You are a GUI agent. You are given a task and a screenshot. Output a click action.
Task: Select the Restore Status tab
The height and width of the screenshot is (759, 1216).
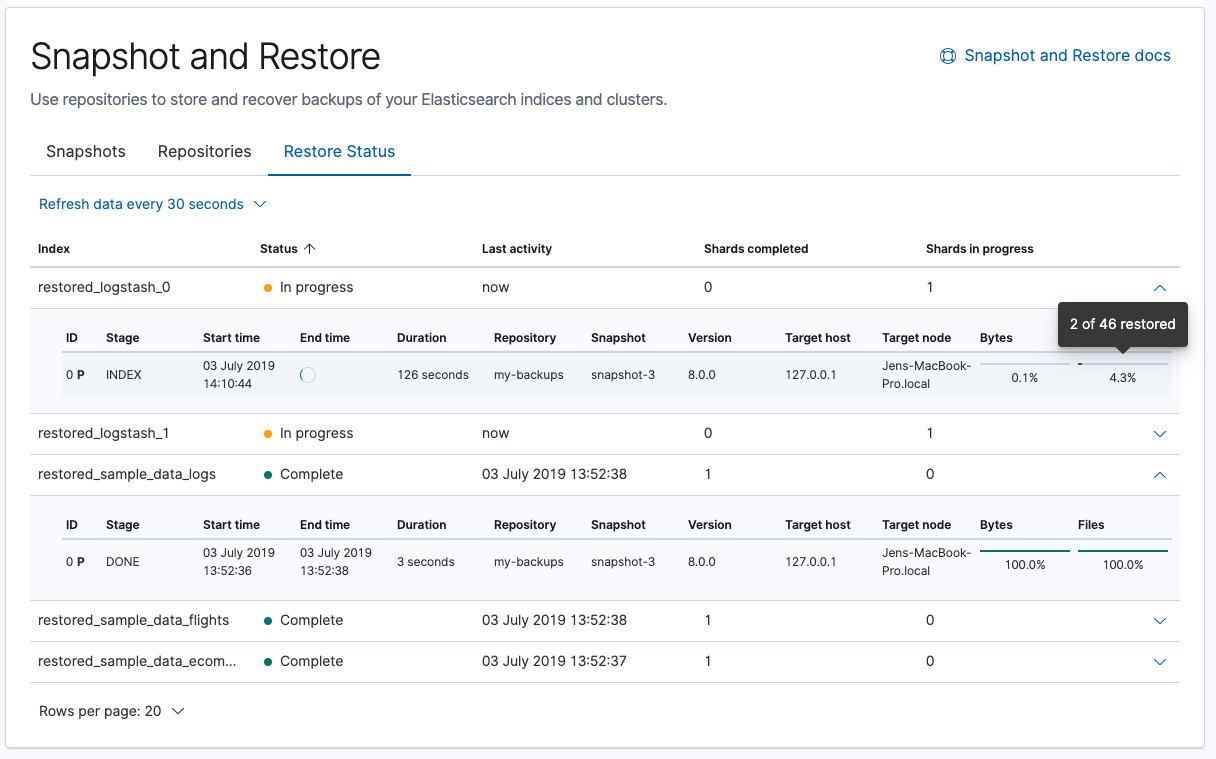point(339,151)
